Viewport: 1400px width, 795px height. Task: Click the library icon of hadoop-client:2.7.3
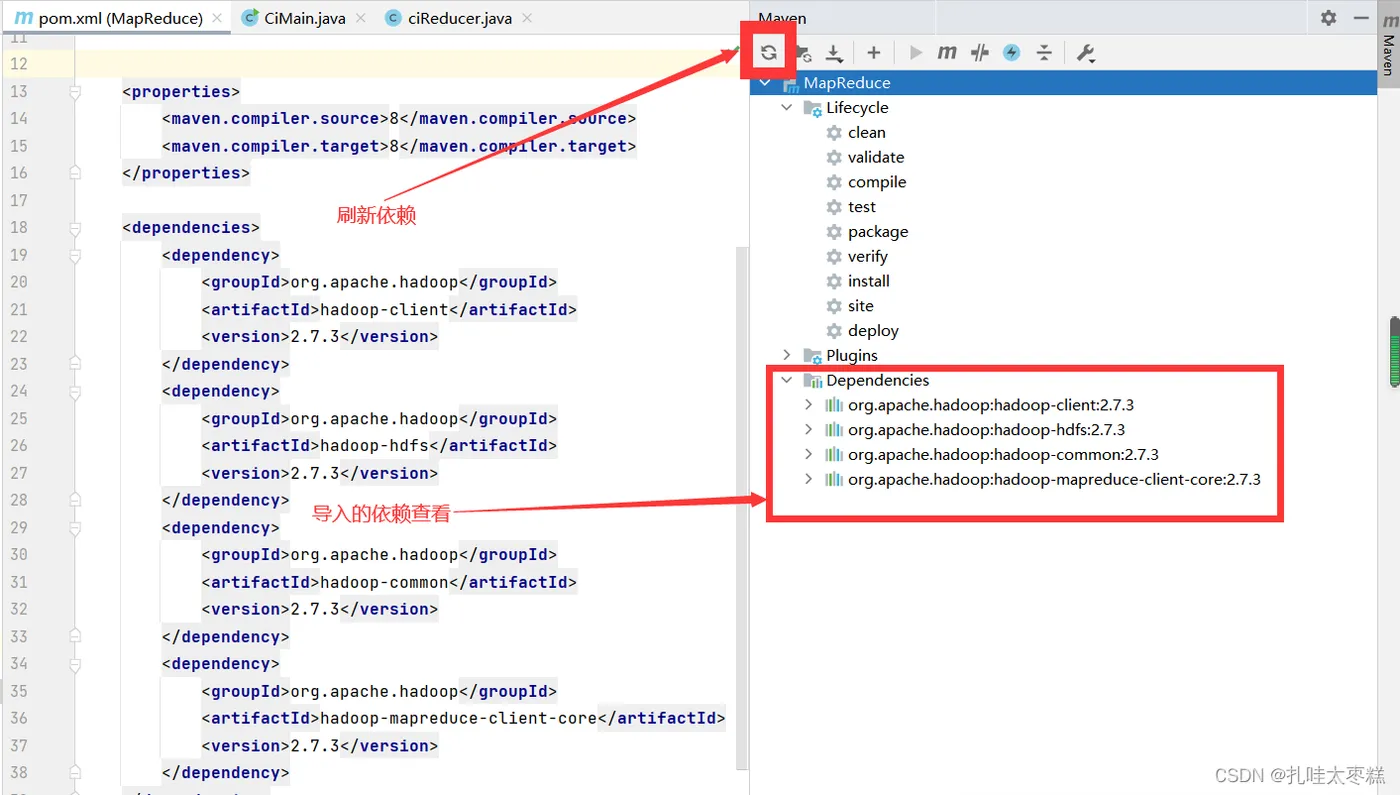coord(834,405)
